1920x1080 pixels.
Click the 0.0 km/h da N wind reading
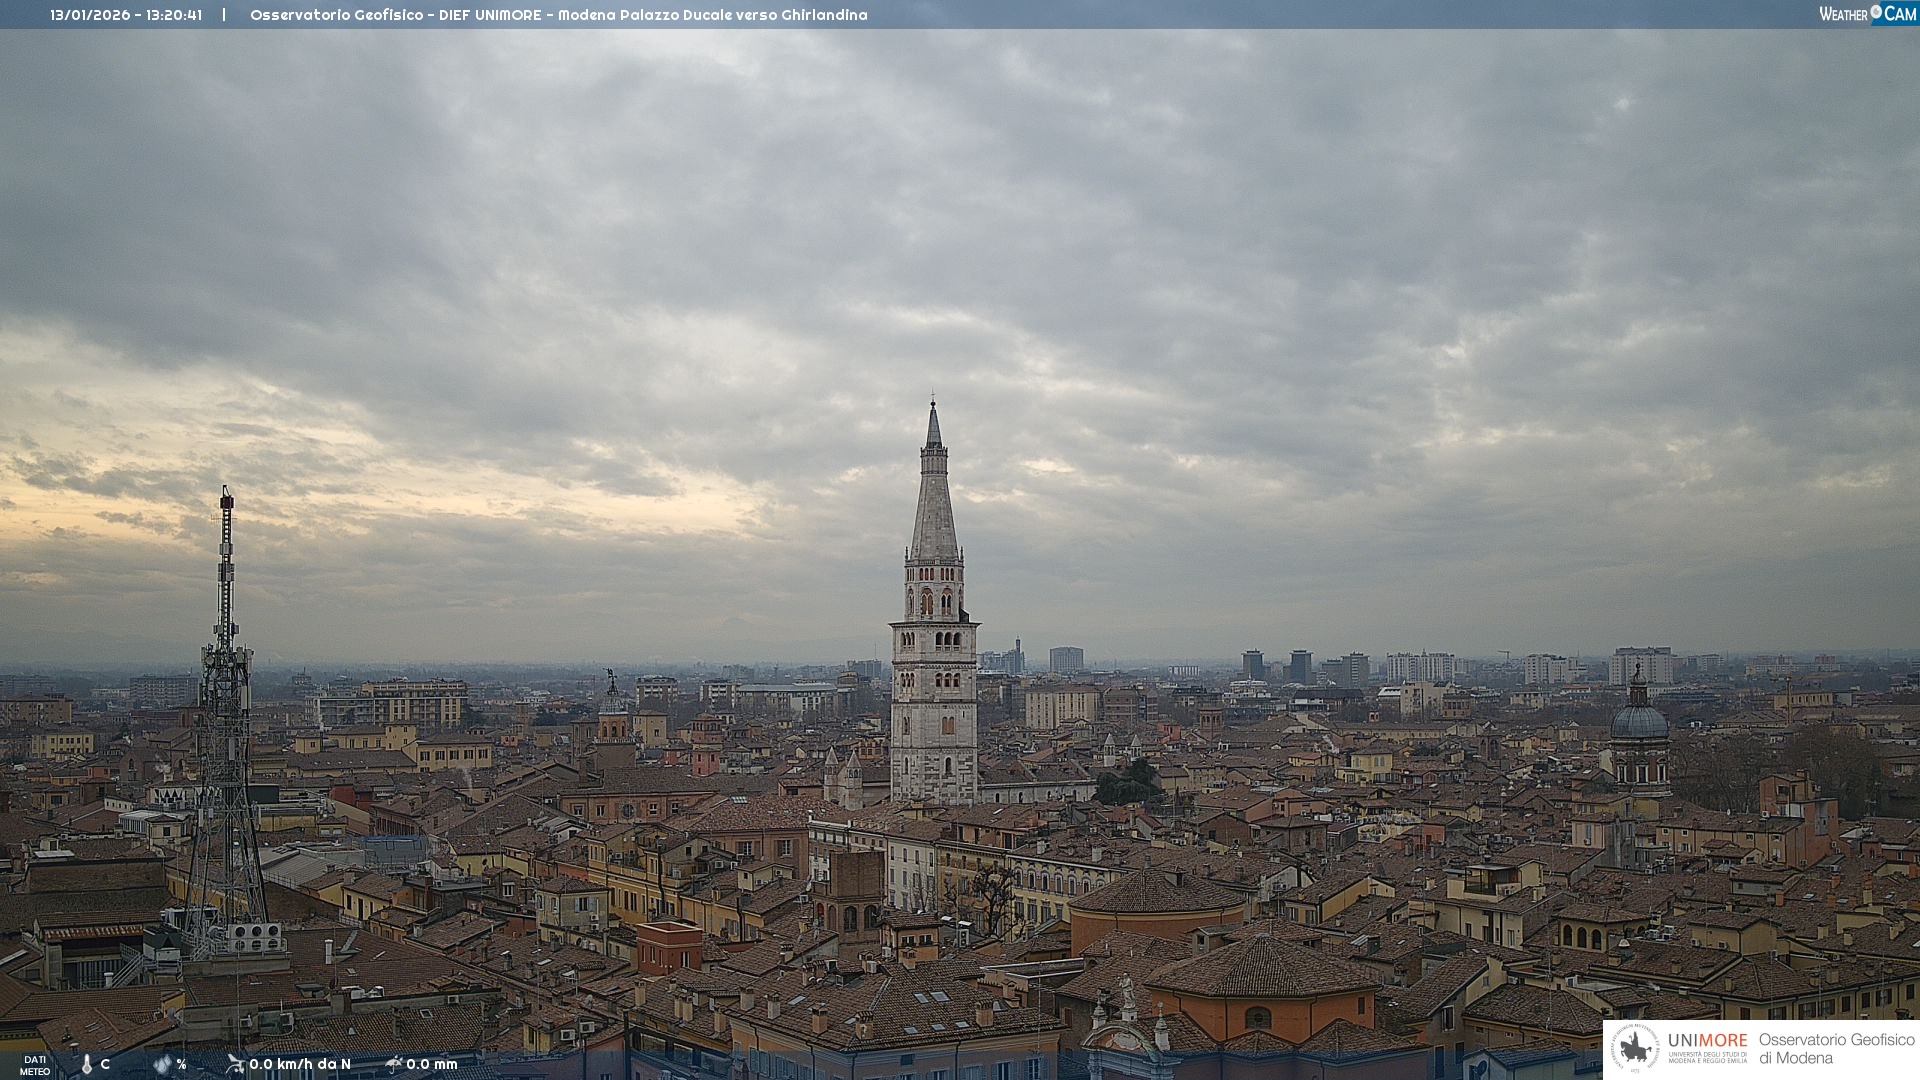pyautogui.click(x=300, y=1064)
